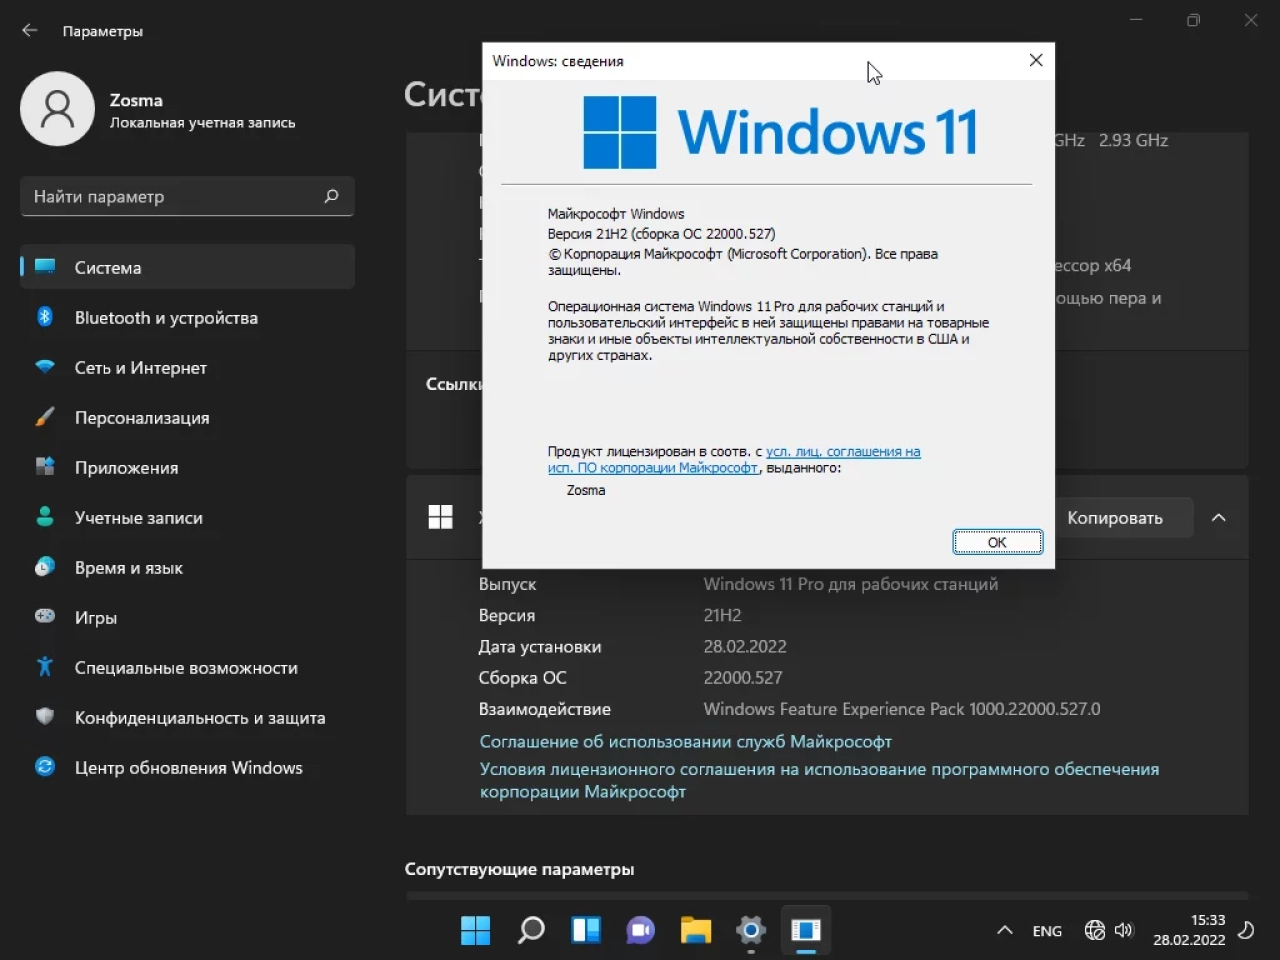
Task: Open the notification moon icon in tray
Action: tap(1247, 931)
